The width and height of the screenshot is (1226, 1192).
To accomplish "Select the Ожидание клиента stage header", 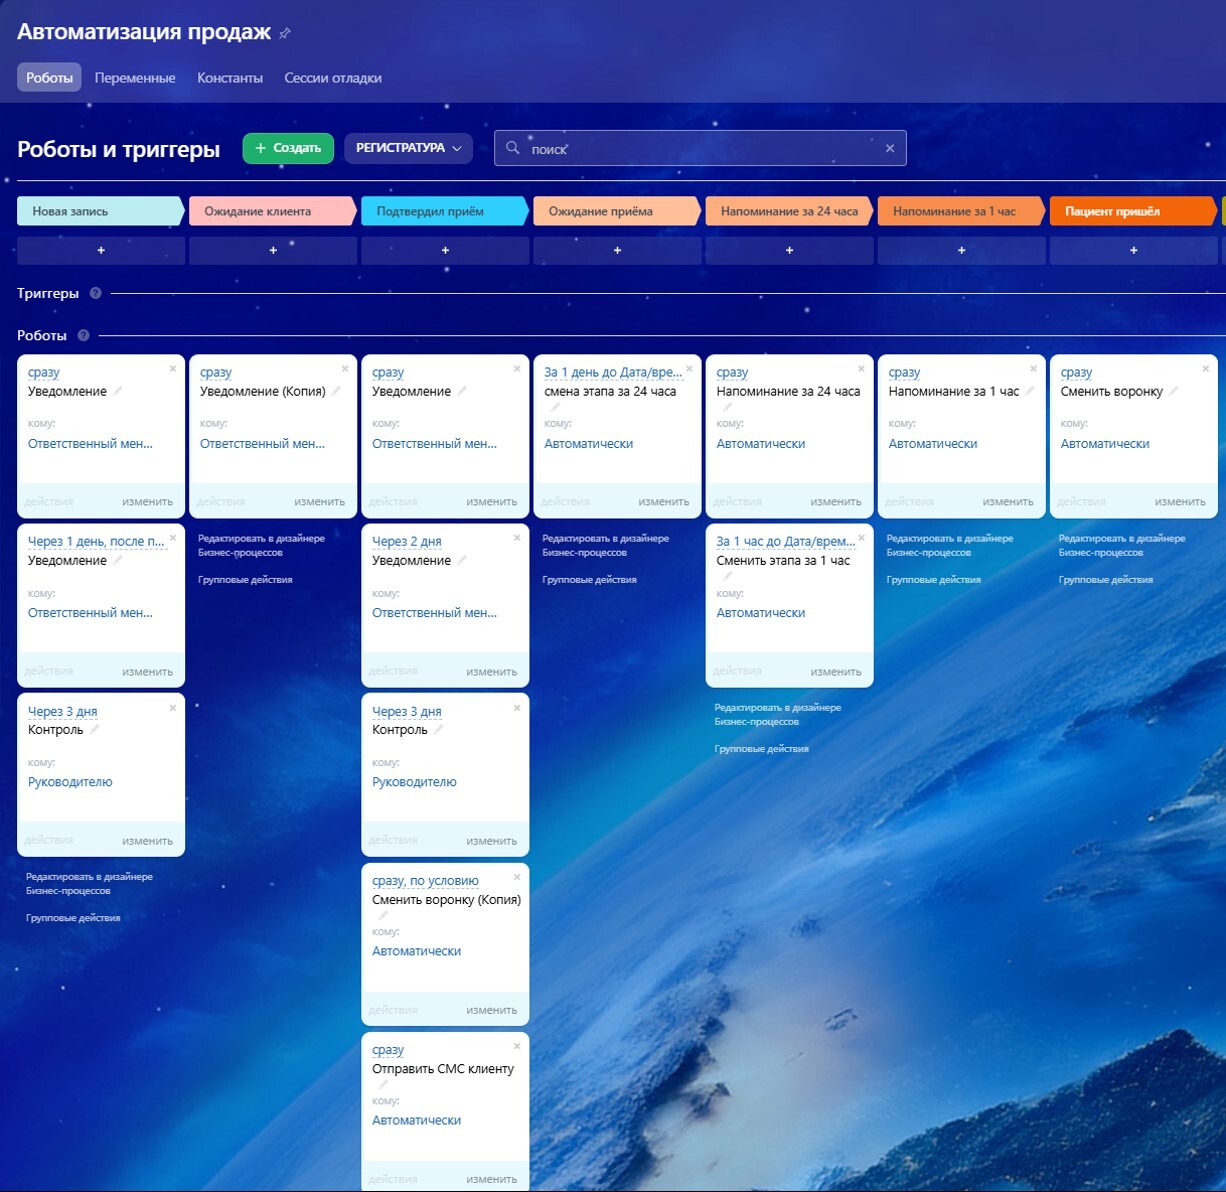I will coord(272,211).
